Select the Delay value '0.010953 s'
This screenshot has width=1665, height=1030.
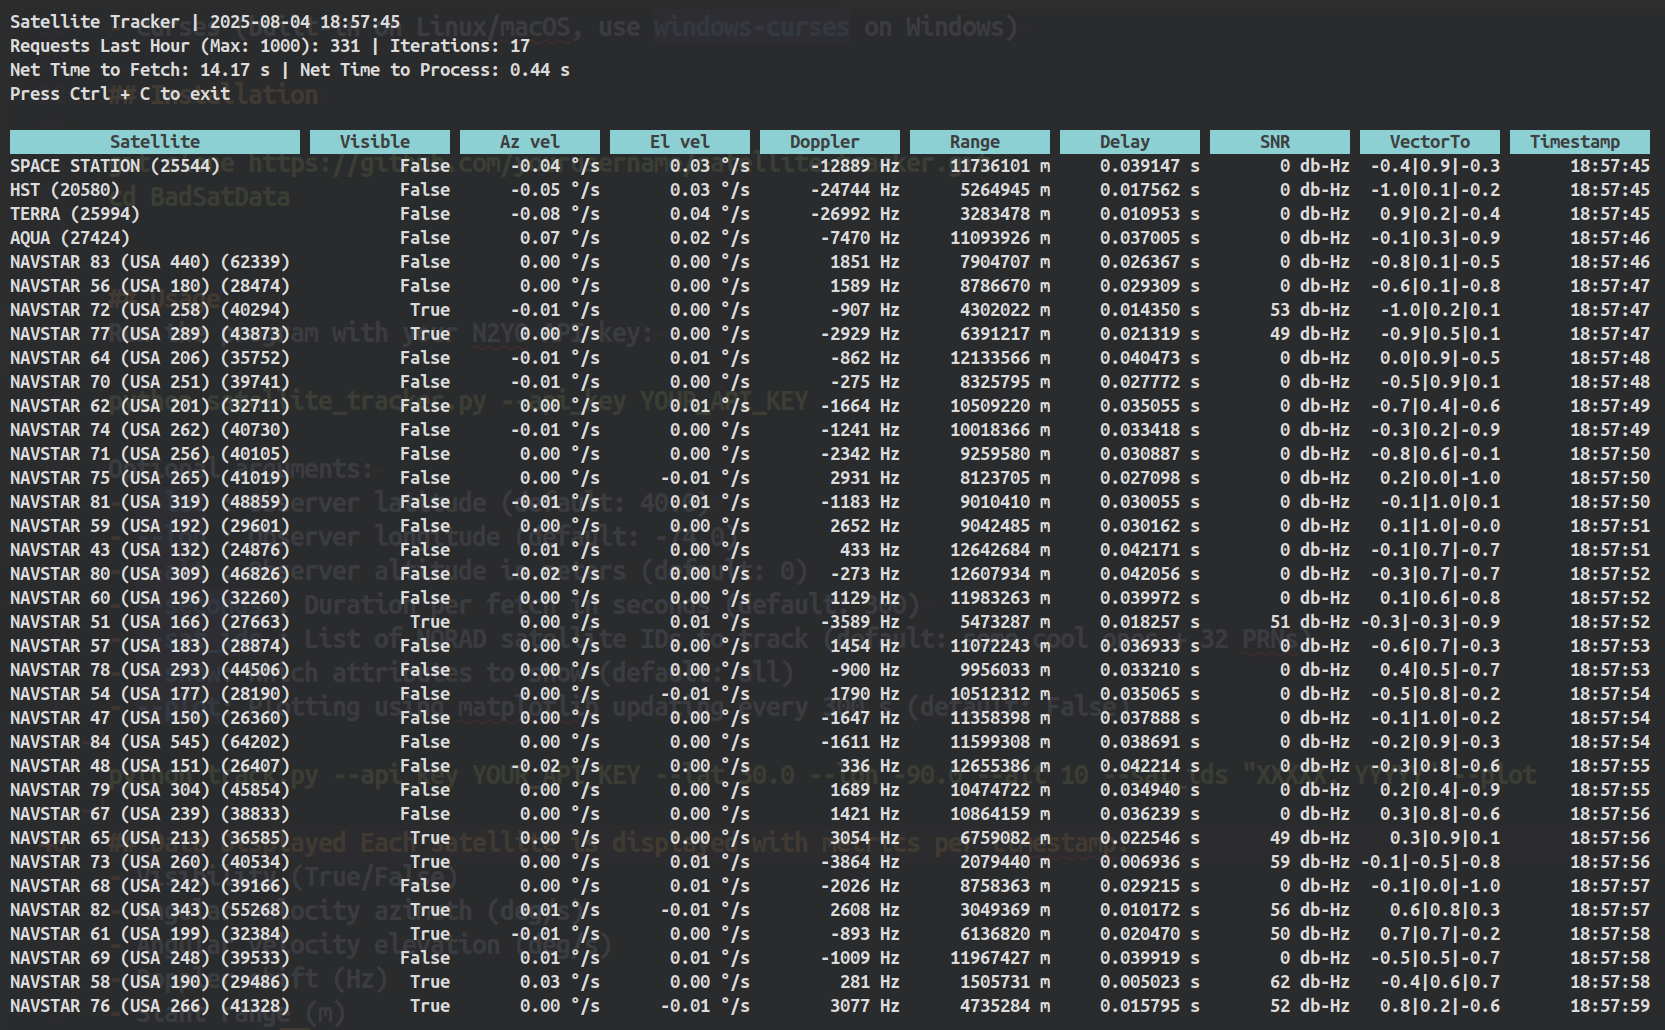coord(1150,214)
